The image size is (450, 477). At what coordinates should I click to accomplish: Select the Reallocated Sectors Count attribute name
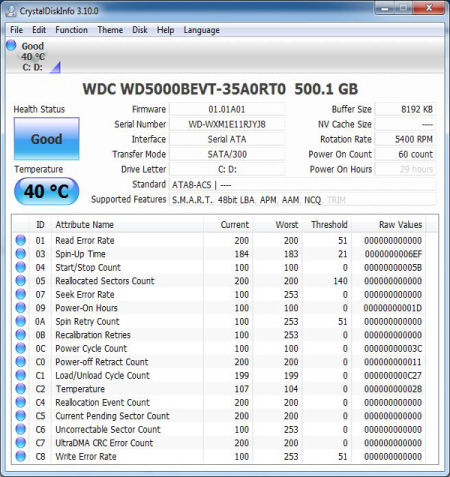tap(105, 281)
